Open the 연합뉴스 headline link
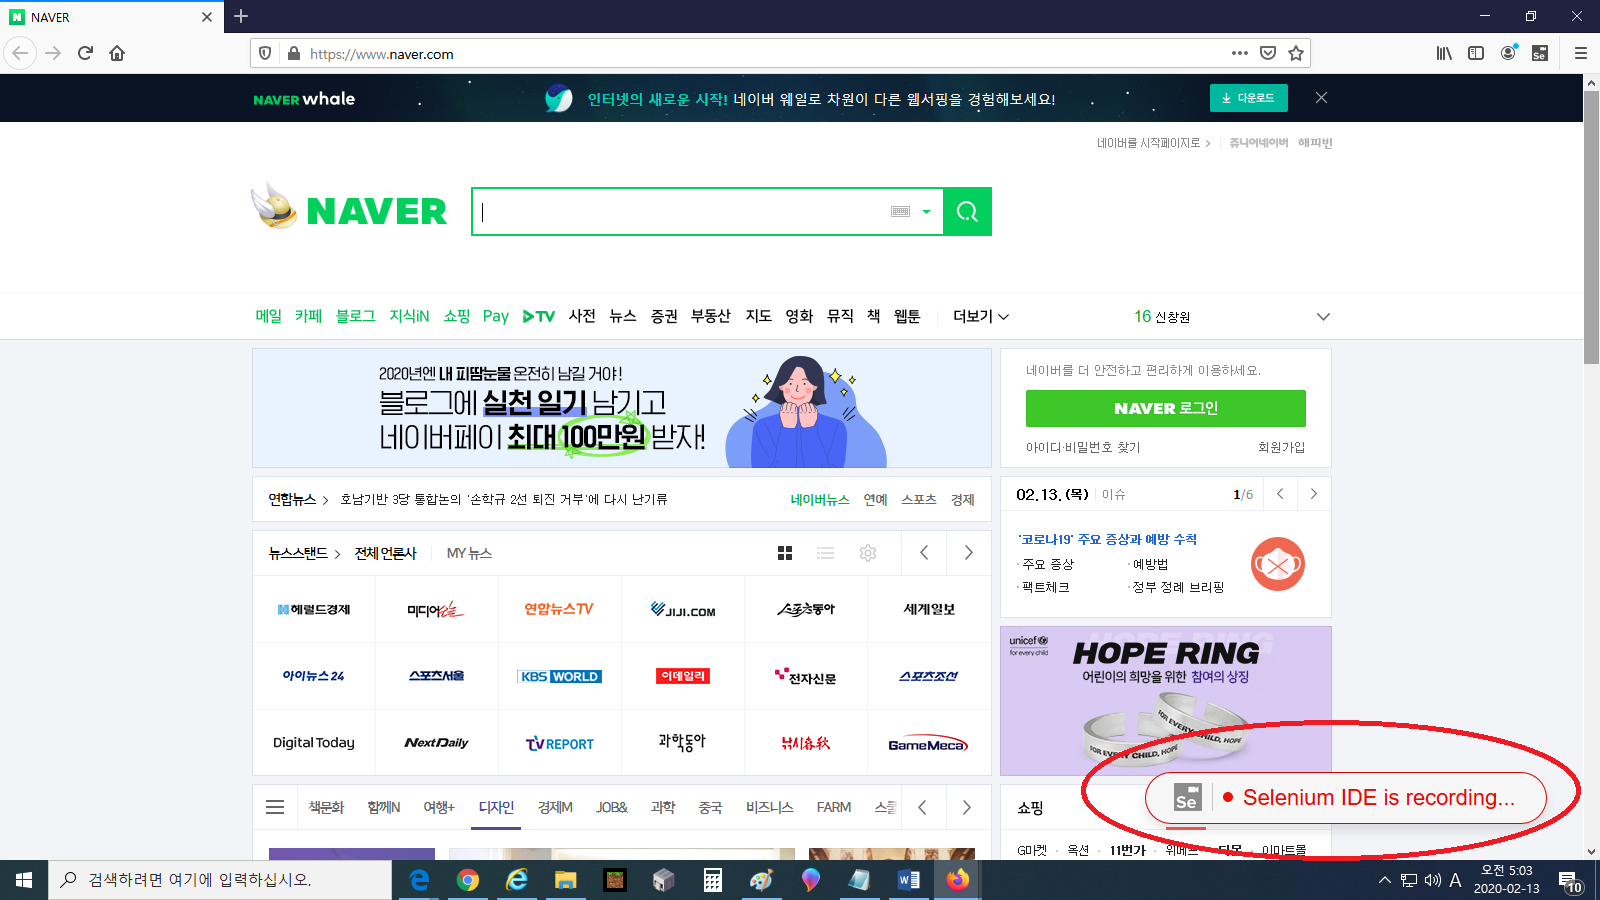The width and height of the screenshot is (1600, 900). point(504,499)
